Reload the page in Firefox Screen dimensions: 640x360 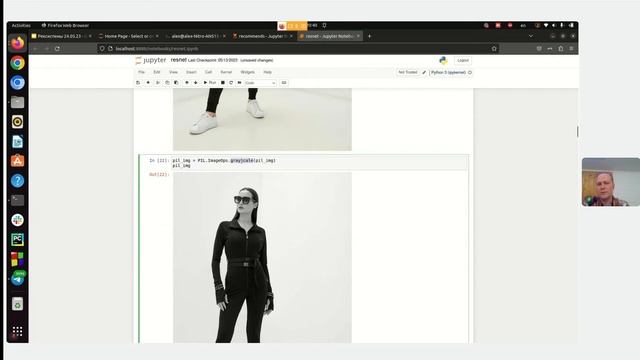[57, 49]
